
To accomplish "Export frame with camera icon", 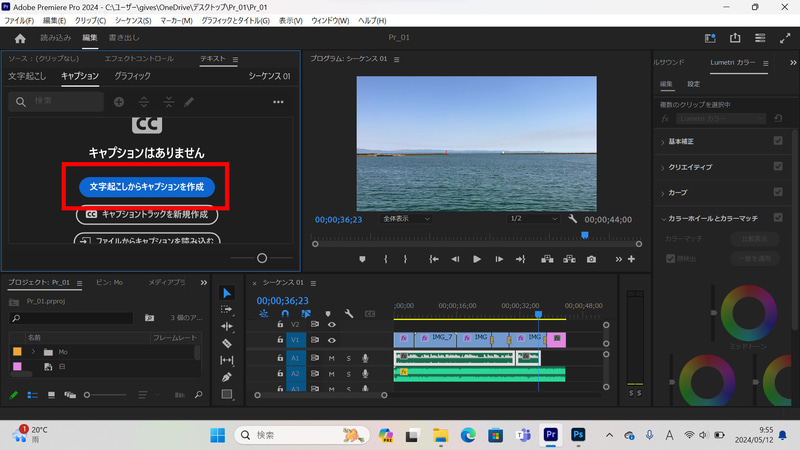I will tap(591, 259).
